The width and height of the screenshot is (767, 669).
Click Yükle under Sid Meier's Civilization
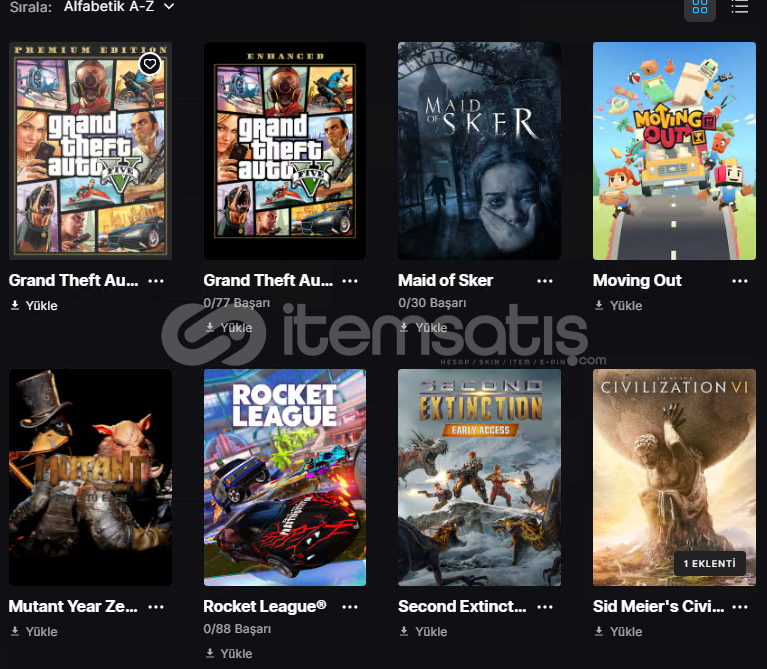(618, 631)
